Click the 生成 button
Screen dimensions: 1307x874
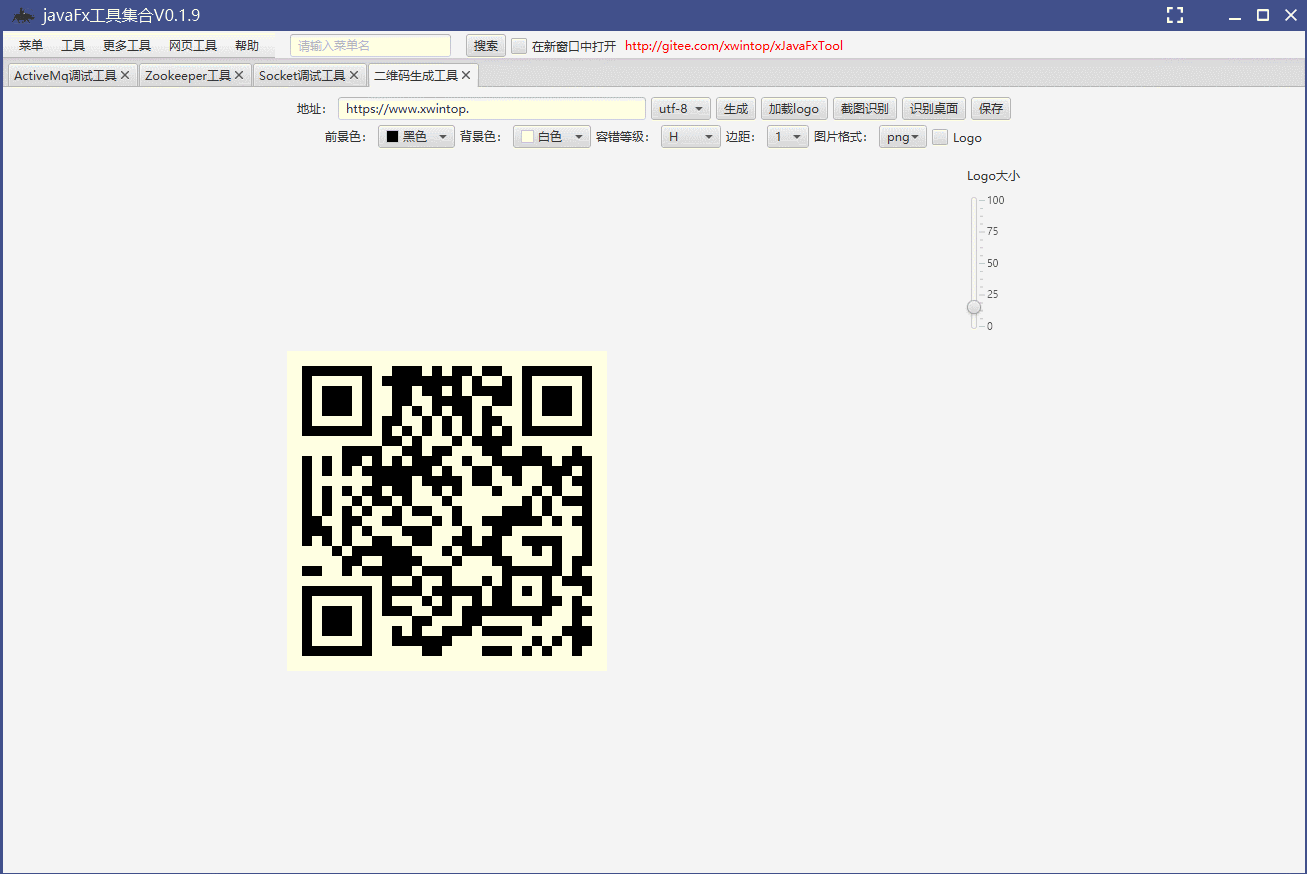pos(736,108)
